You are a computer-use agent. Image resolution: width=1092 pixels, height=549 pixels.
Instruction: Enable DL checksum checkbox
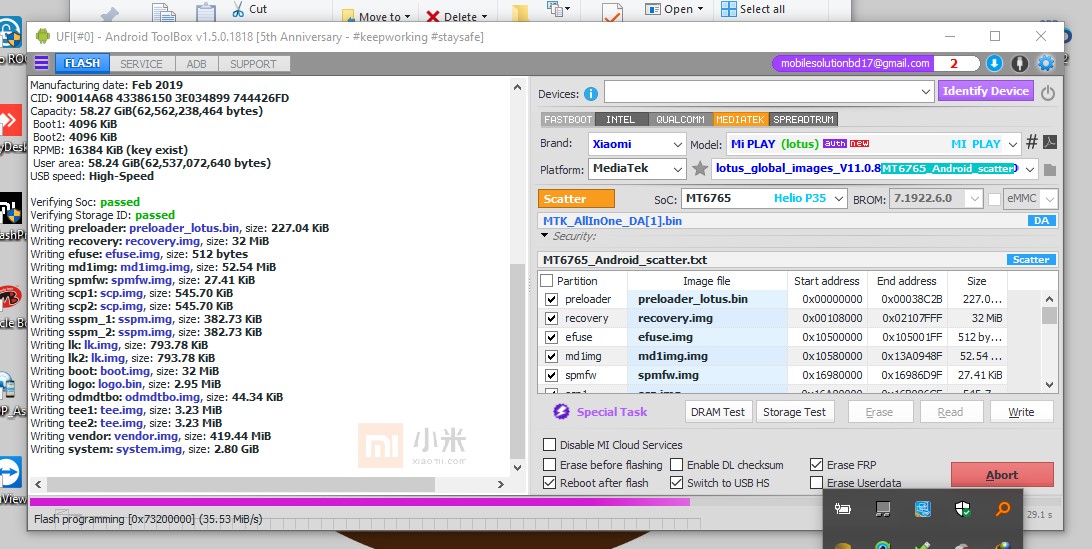[x=676, y=465]
